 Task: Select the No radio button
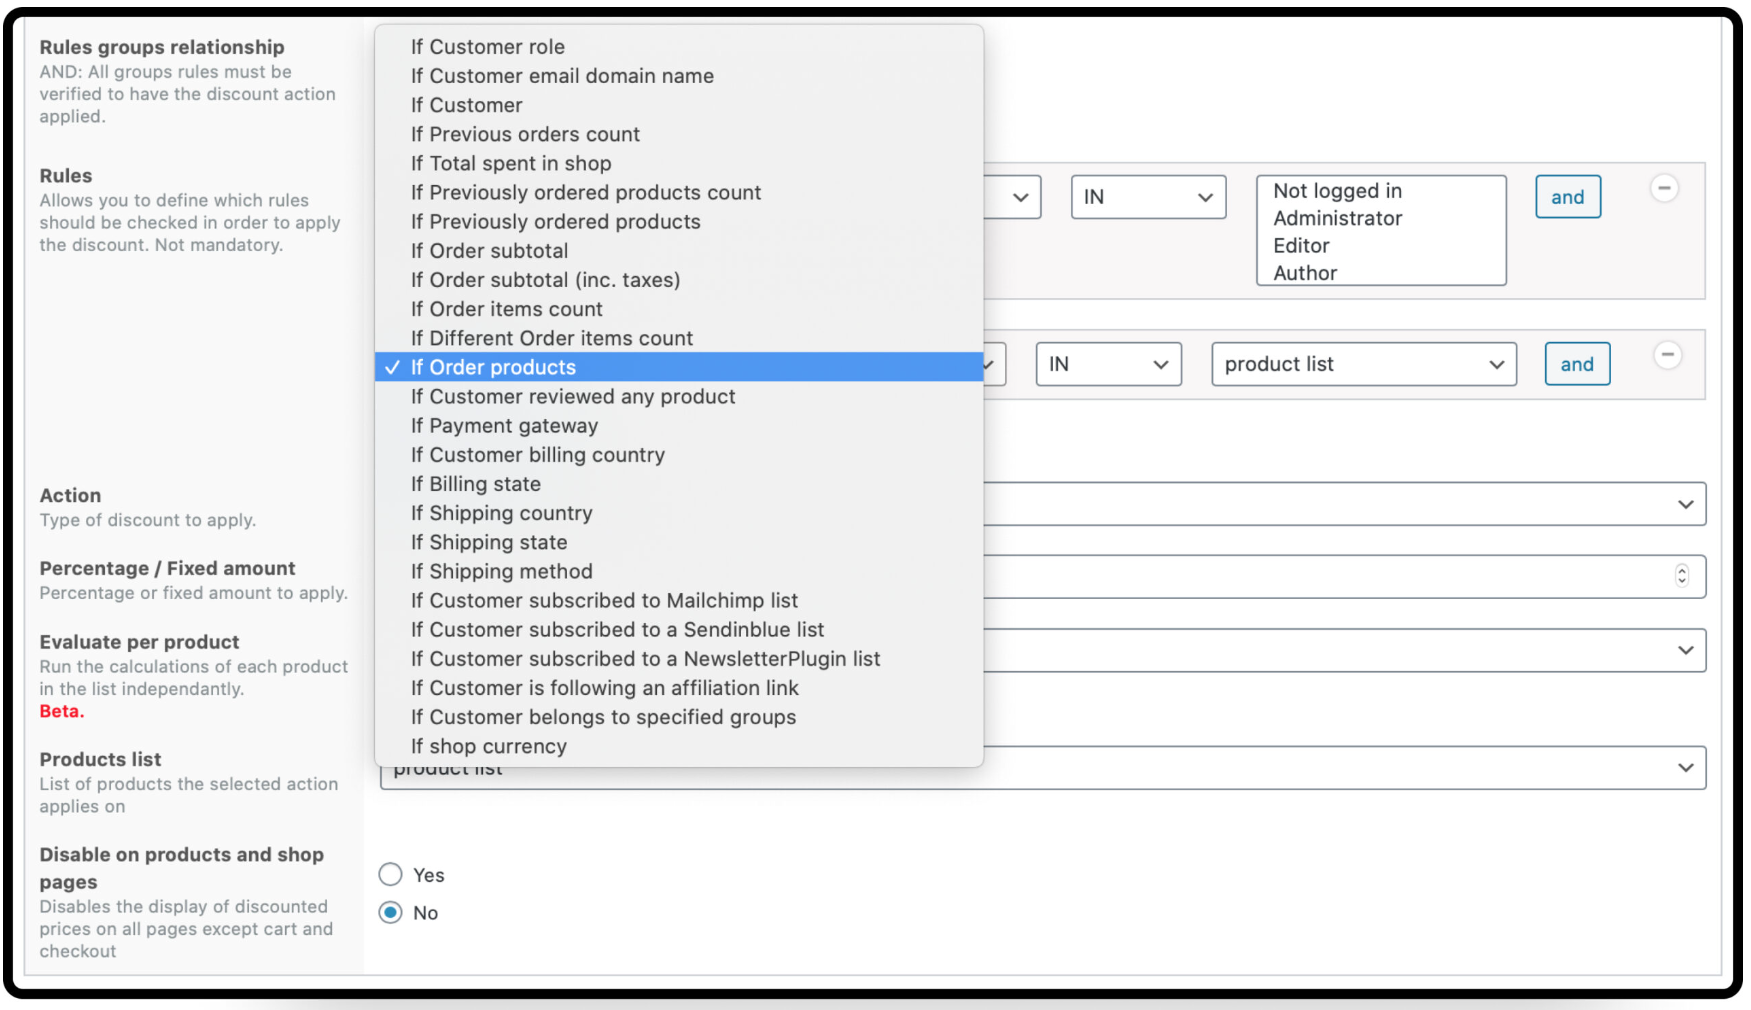pos(391,913)
